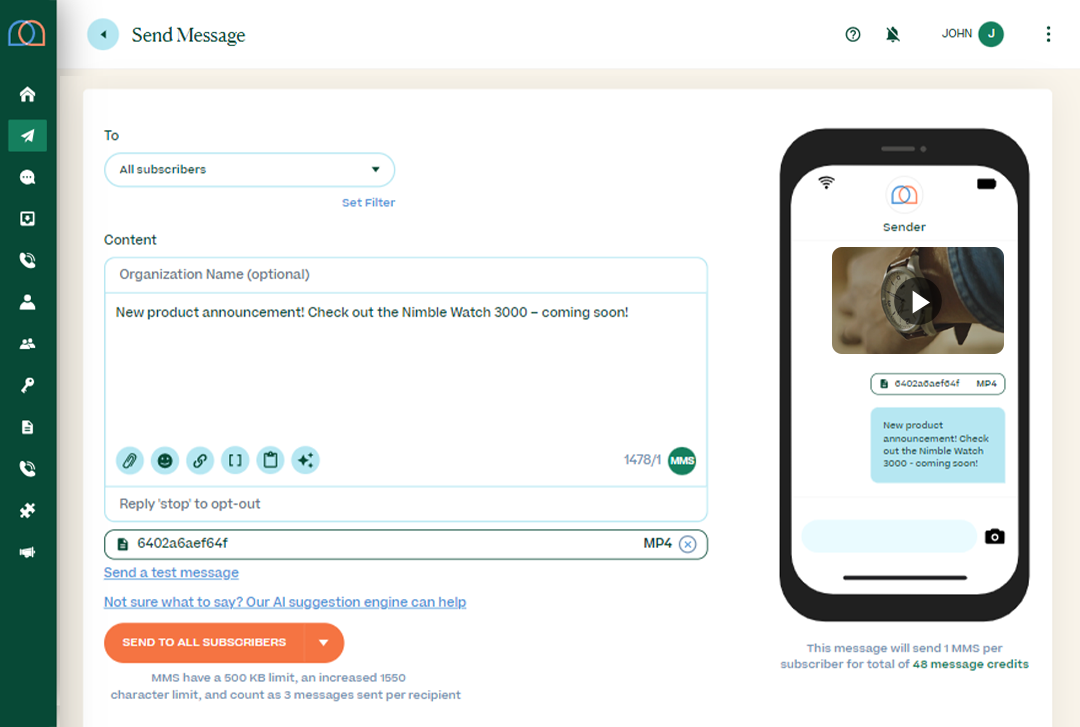Remove the attached MP4 file
The height and width of the screenshot is (727, 1080).
pos(687,544)
